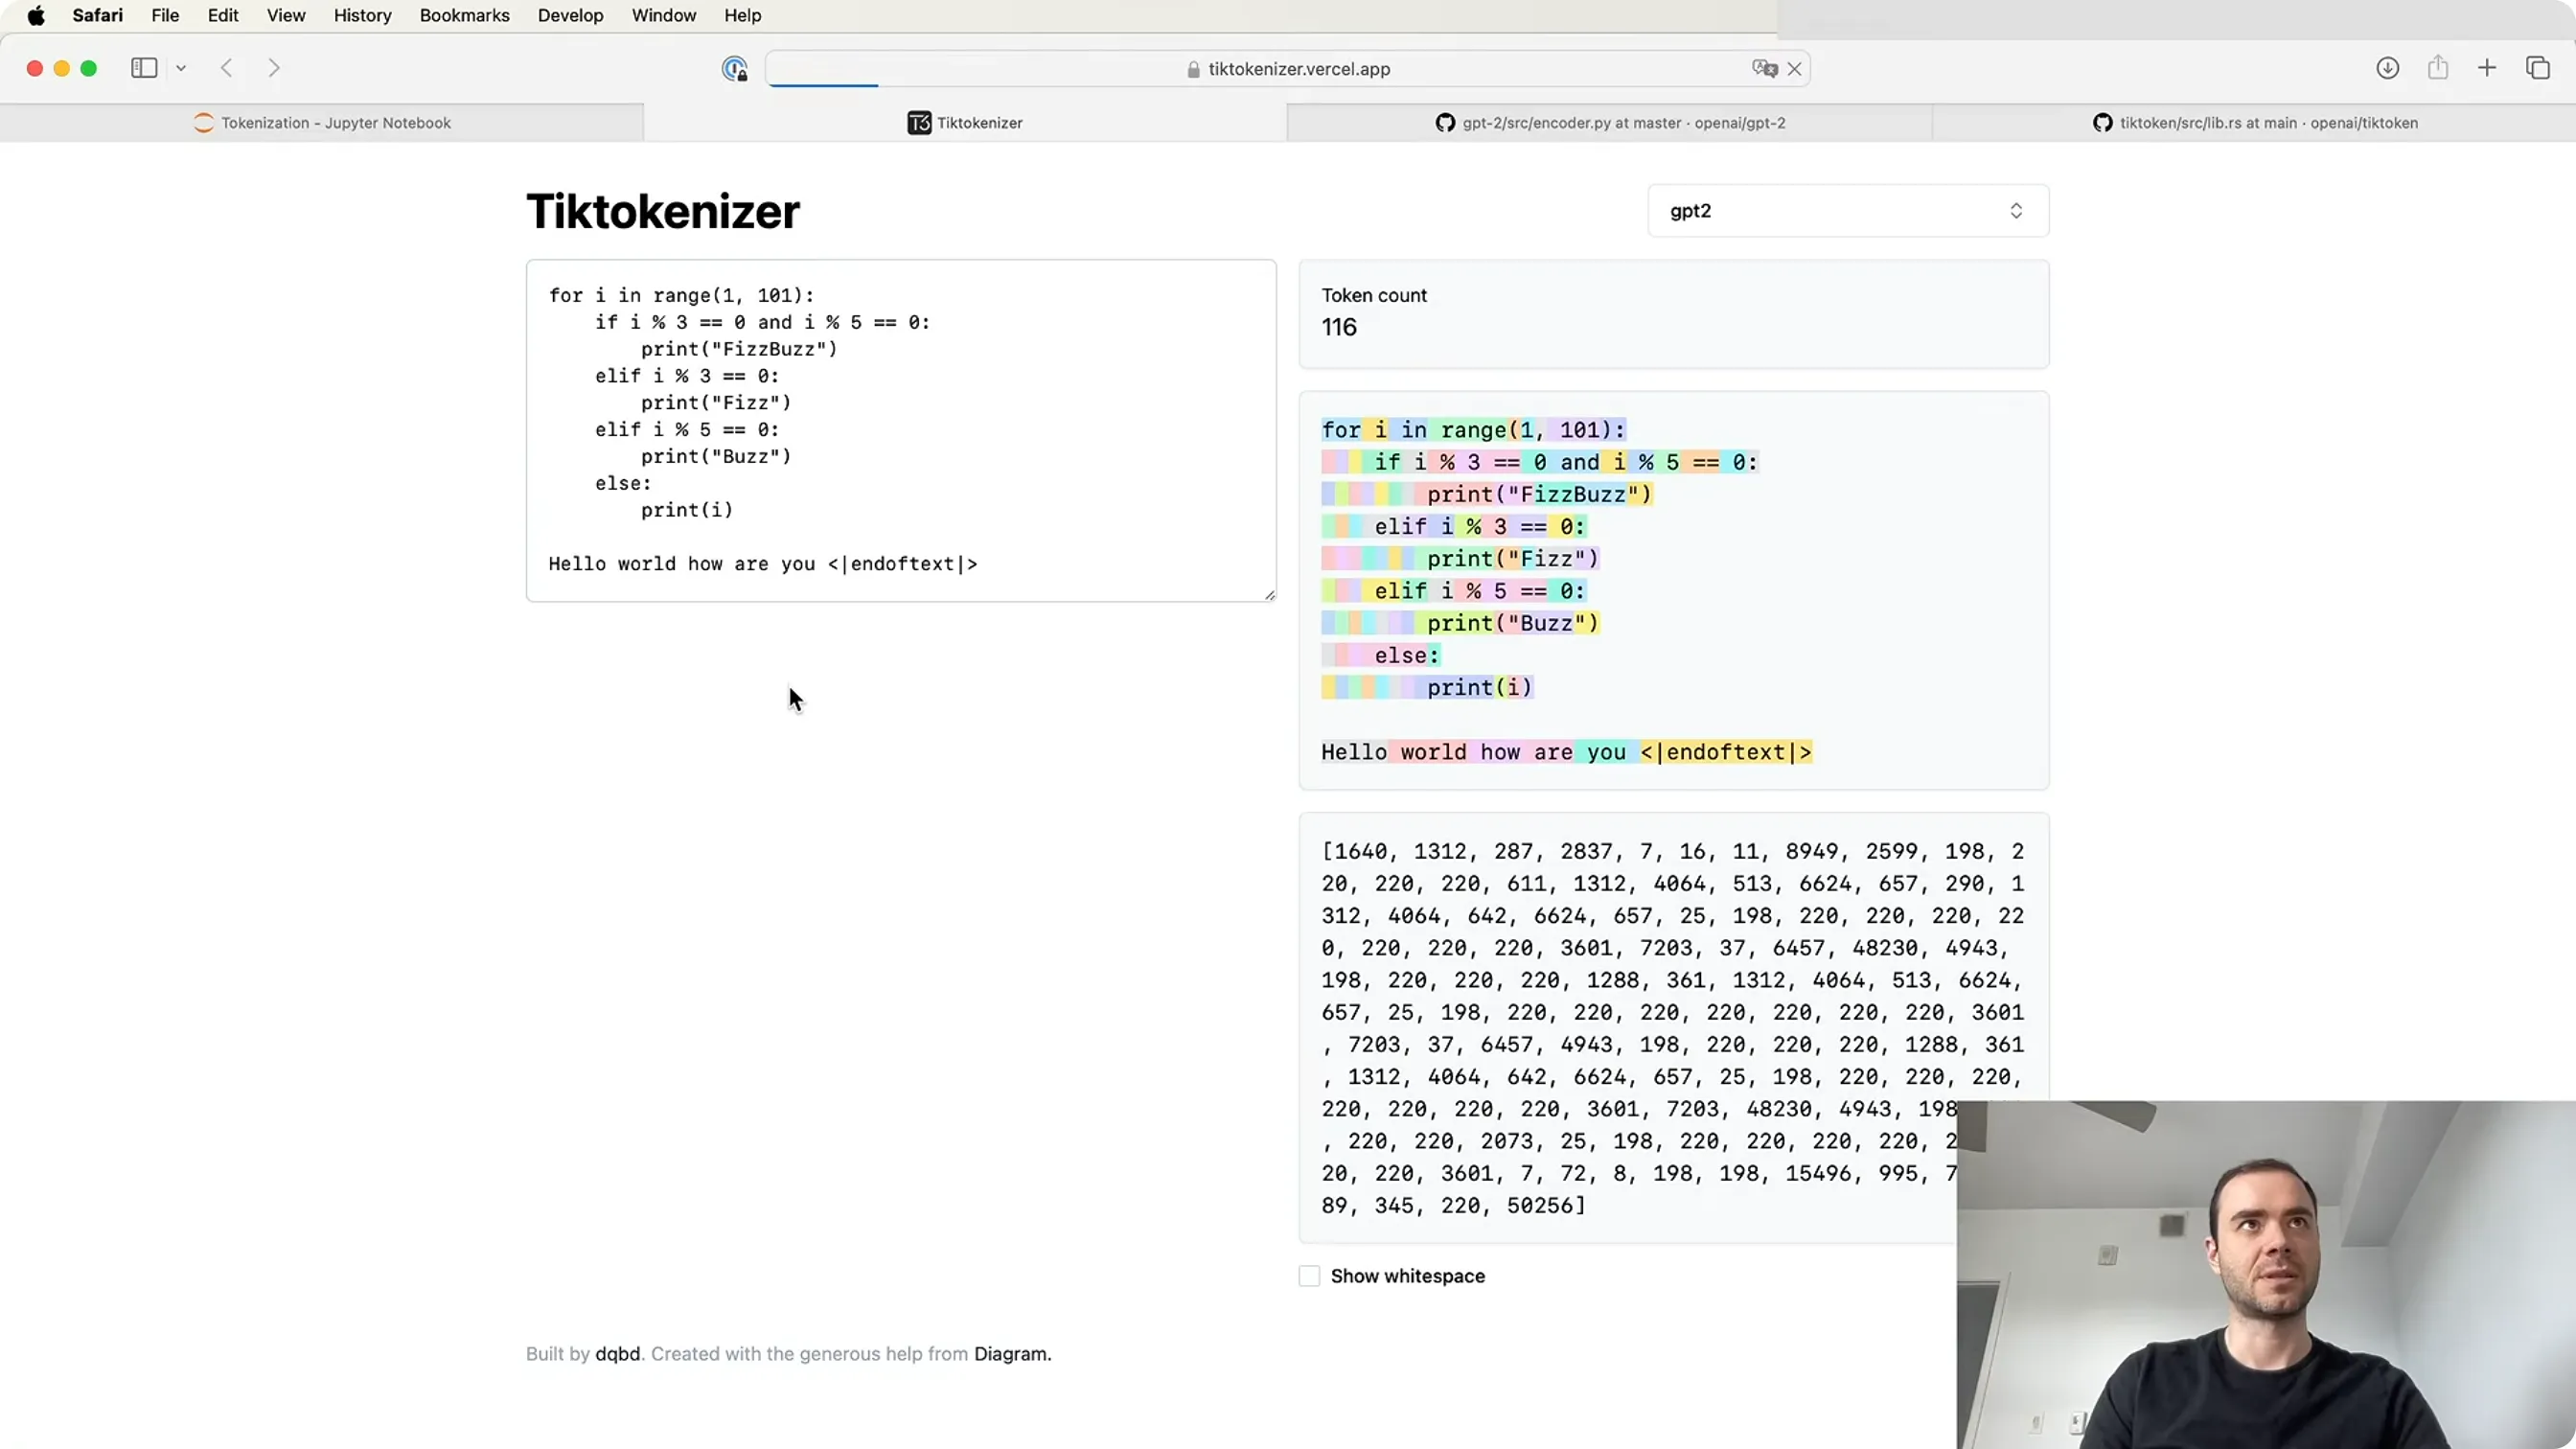Open the Window menu
Viewport: 2576px width, 1449px height.
click(664, 16)
